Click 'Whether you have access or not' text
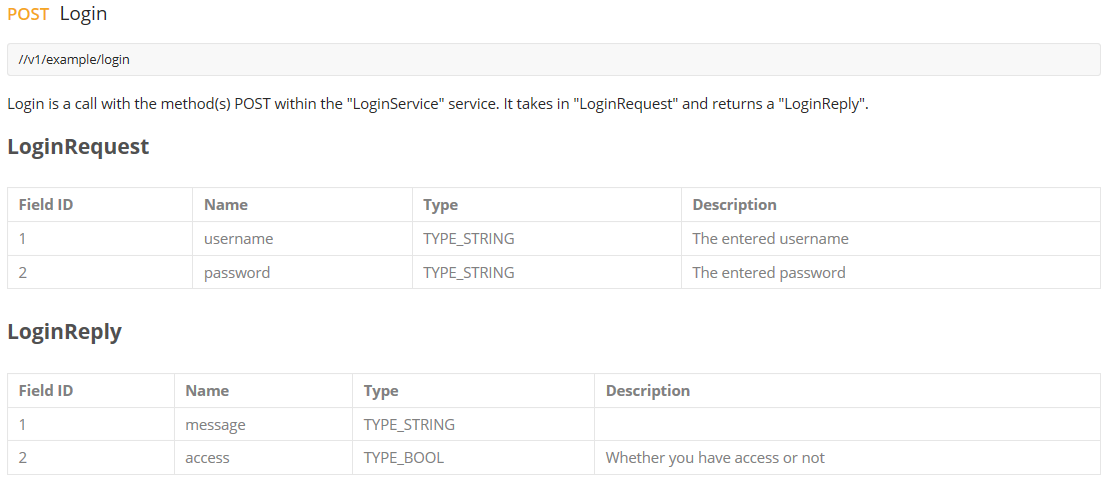Image resolution: width=1108 pixels, height=485 pixels. 715,457
